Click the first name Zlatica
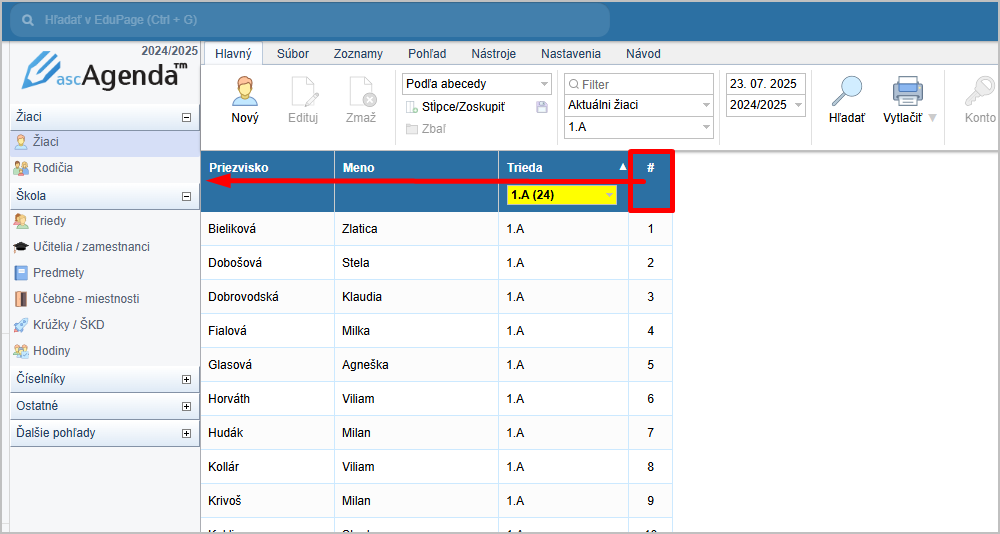The image size is (1000, 534). tap(360, 228)
